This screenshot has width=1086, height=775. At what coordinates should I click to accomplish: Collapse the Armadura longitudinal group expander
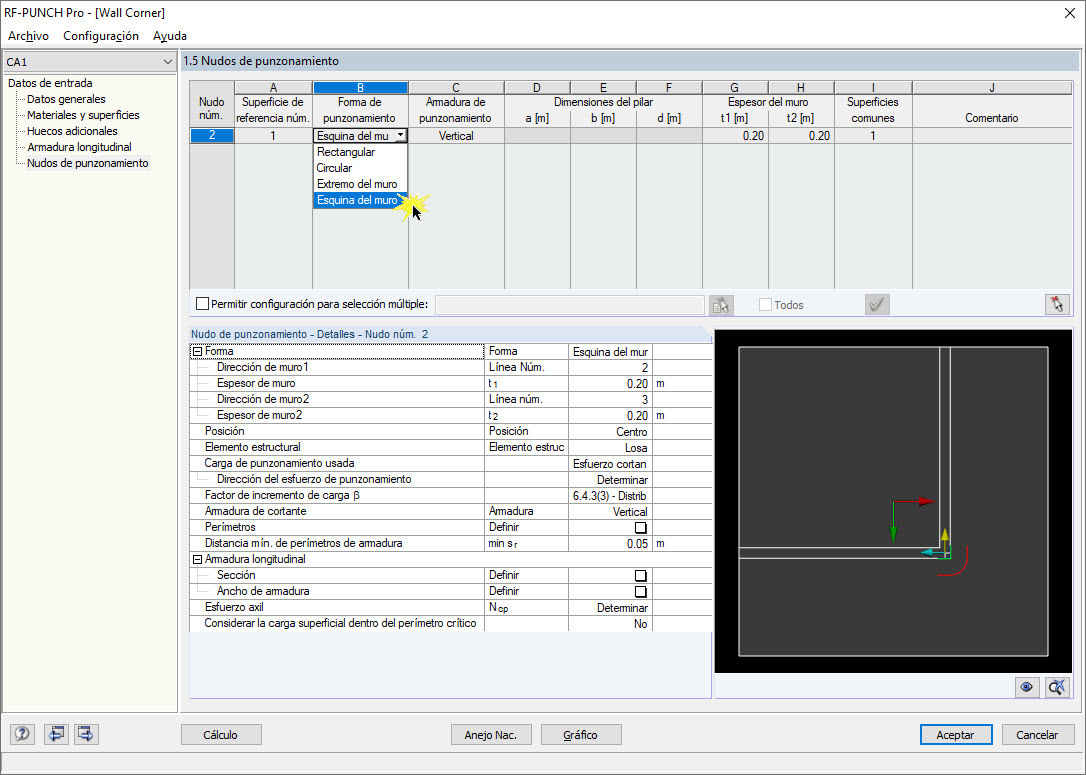click(197, 560)
